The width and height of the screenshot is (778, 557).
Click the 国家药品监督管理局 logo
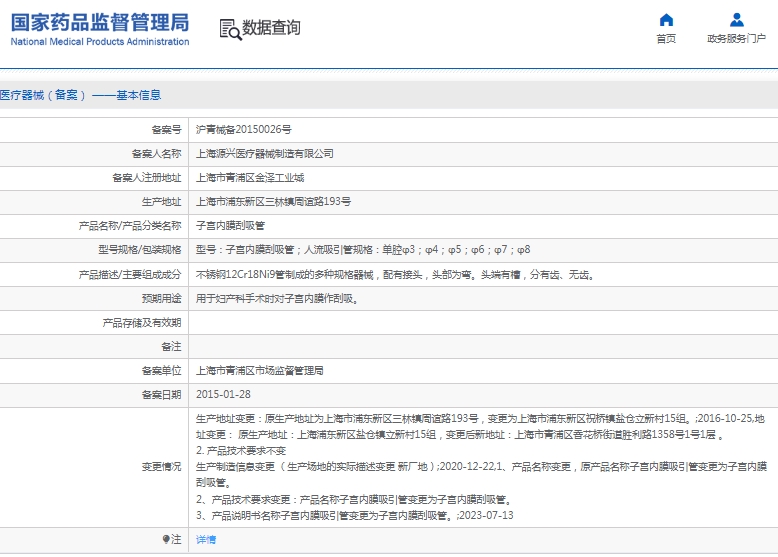coord(100,23)
